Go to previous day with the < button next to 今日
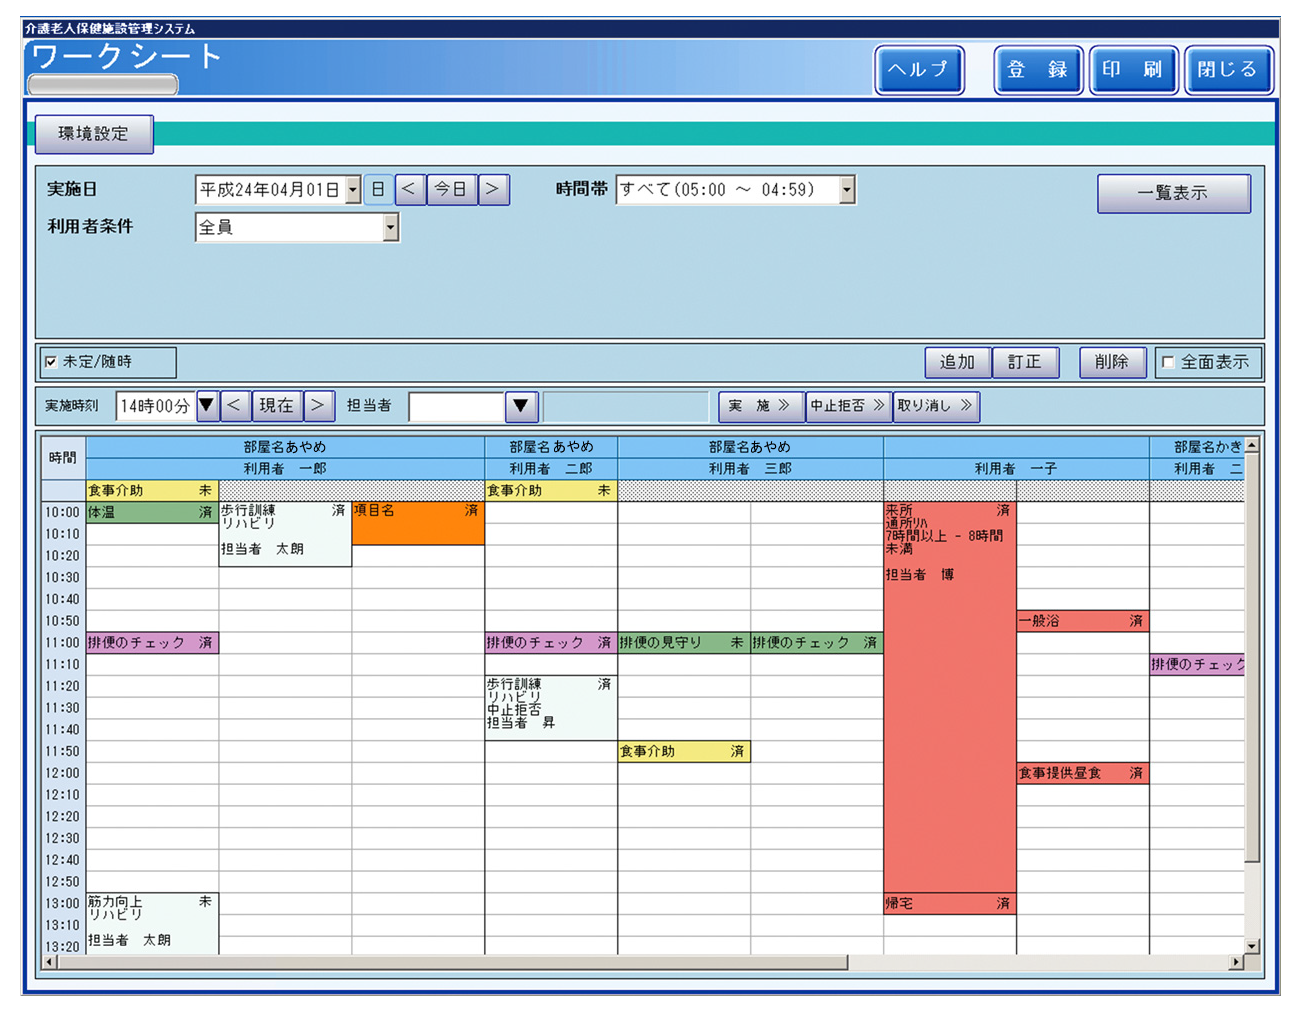This screenshot has height=1010, width=1298. (410, 189)
